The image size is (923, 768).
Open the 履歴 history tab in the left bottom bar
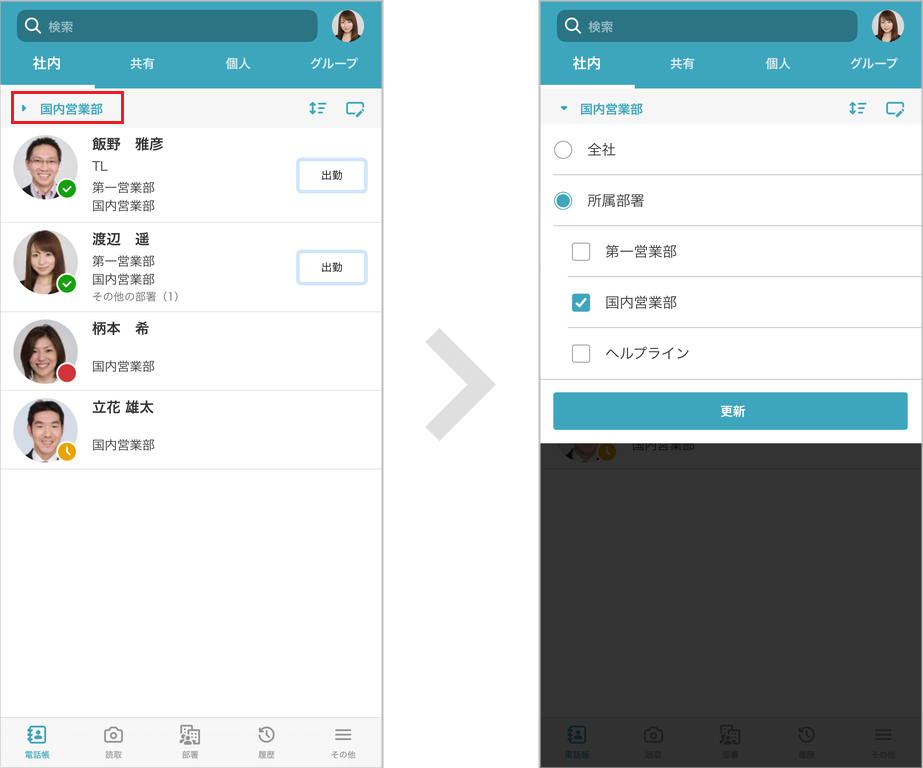pos(266,742)
